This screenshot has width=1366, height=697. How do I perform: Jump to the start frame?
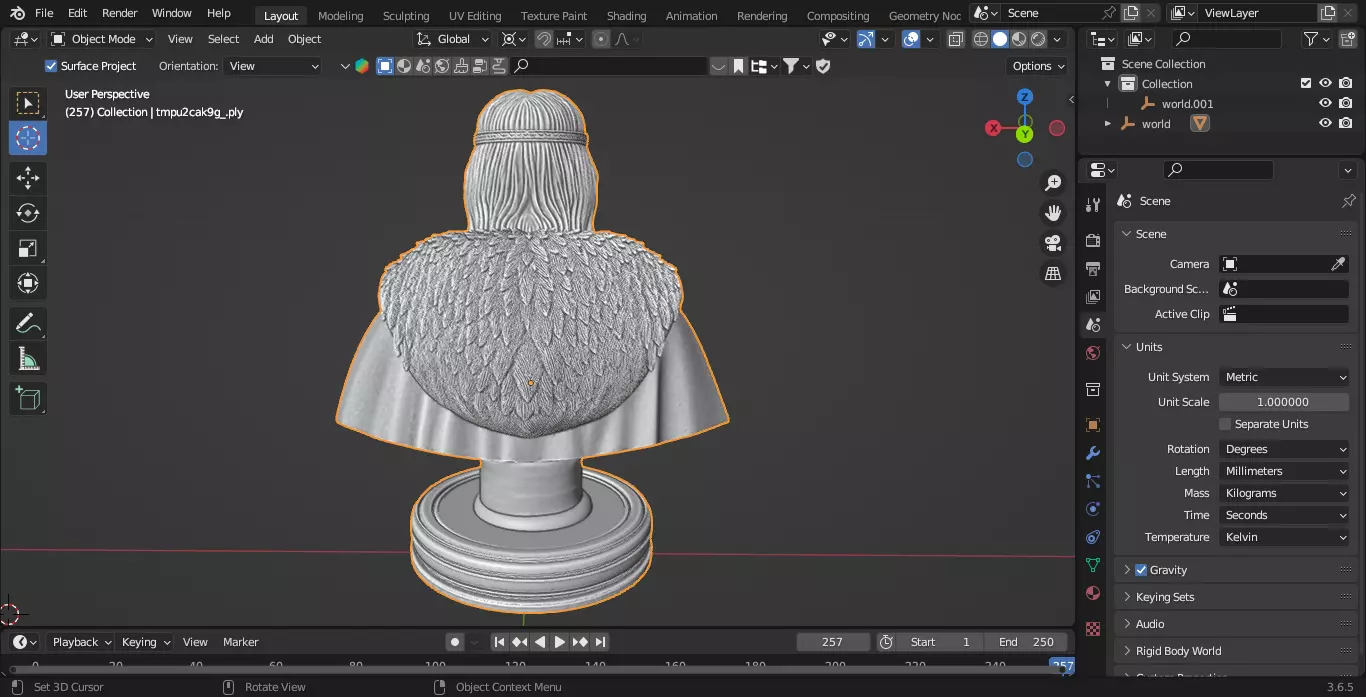[x=499, y=642]
